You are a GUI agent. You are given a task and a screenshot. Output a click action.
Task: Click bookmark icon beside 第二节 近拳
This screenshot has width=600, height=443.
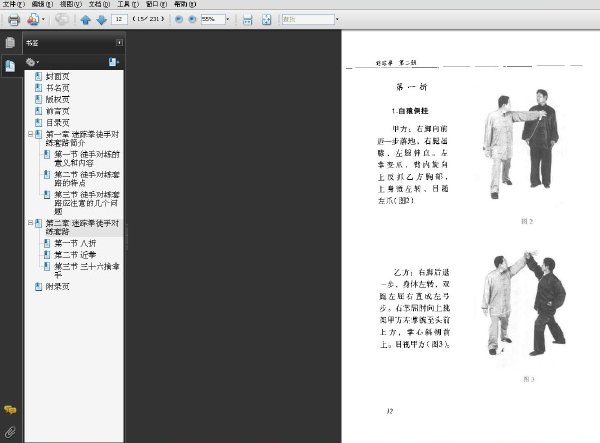click(47, 255)
